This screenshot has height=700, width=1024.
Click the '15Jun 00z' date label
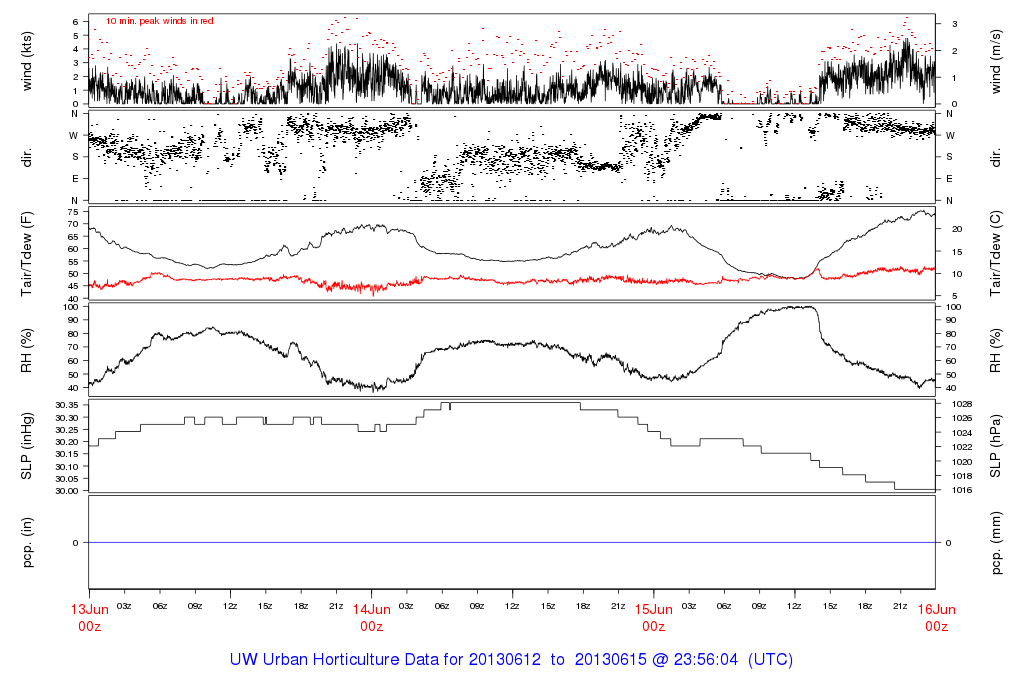pyautogui.click(x=654, y=618)
